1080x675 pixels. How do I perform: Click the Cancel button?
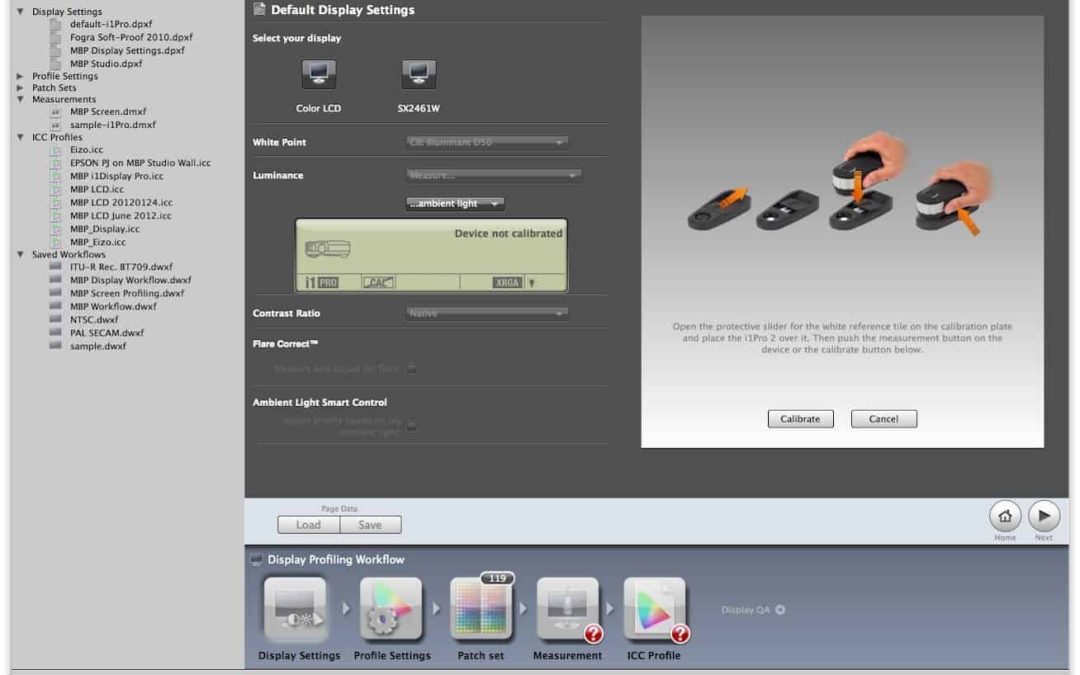[883, 419]
